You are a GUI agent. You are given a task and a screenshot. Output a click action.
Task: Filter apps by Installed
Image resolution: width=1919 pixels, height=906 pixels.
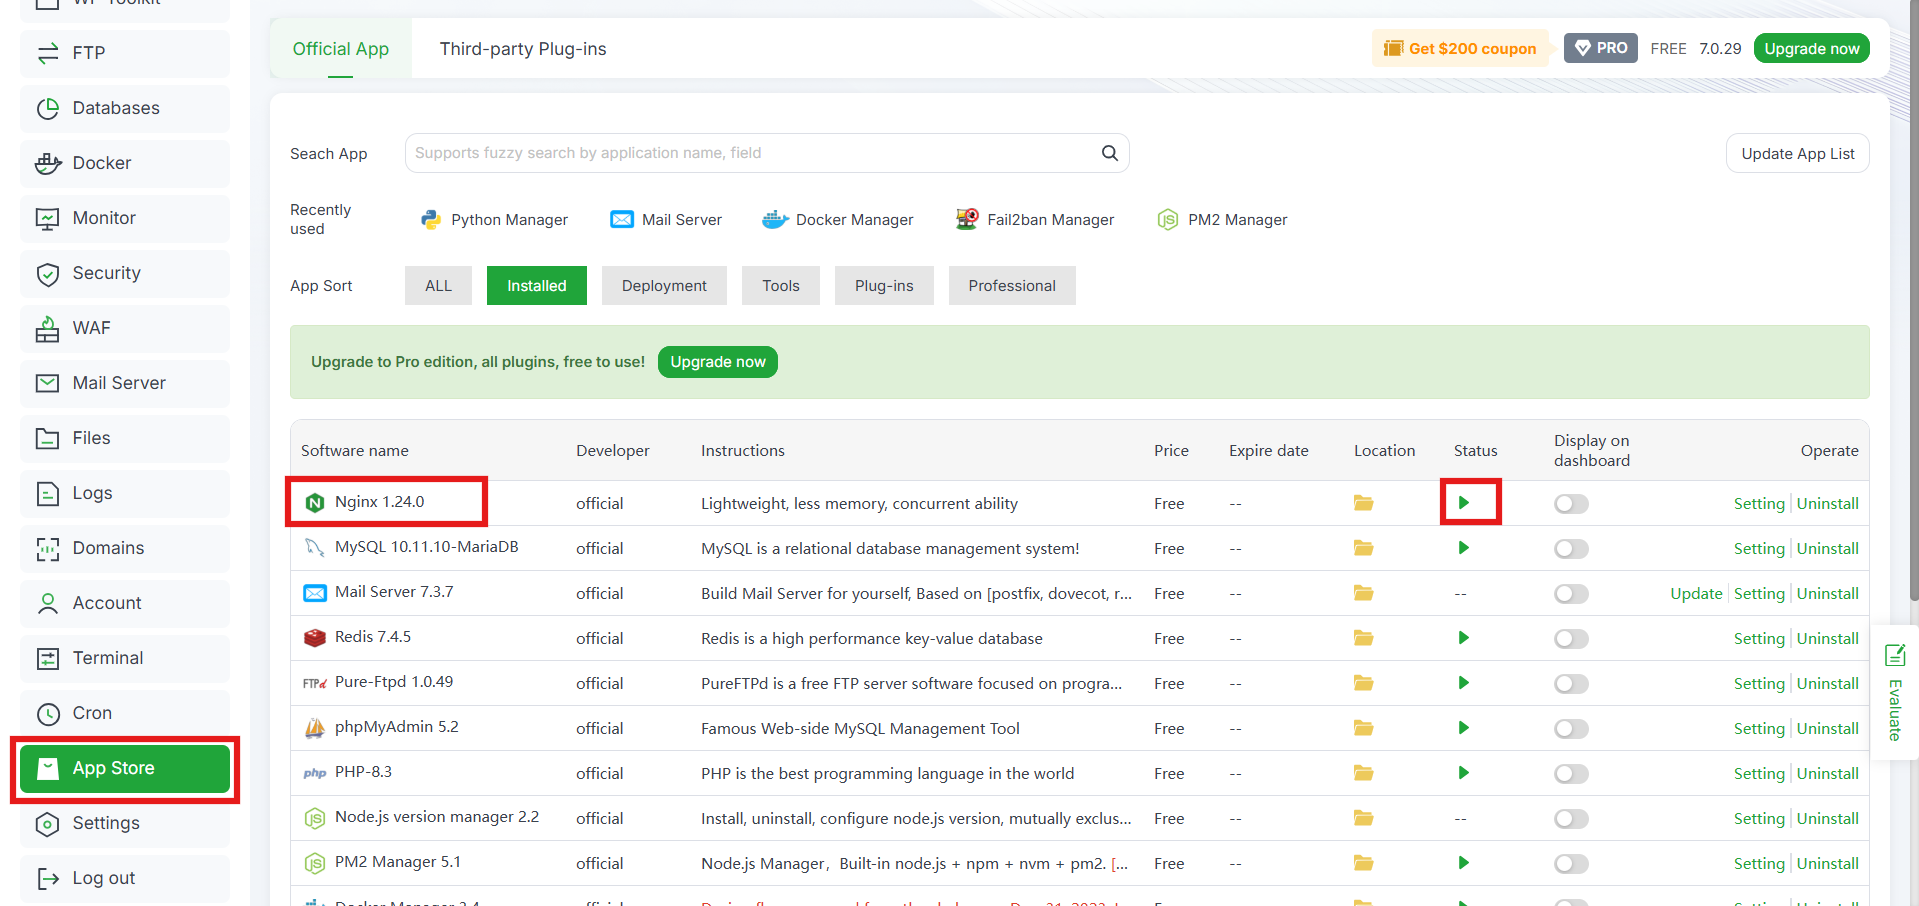[537, 286]
